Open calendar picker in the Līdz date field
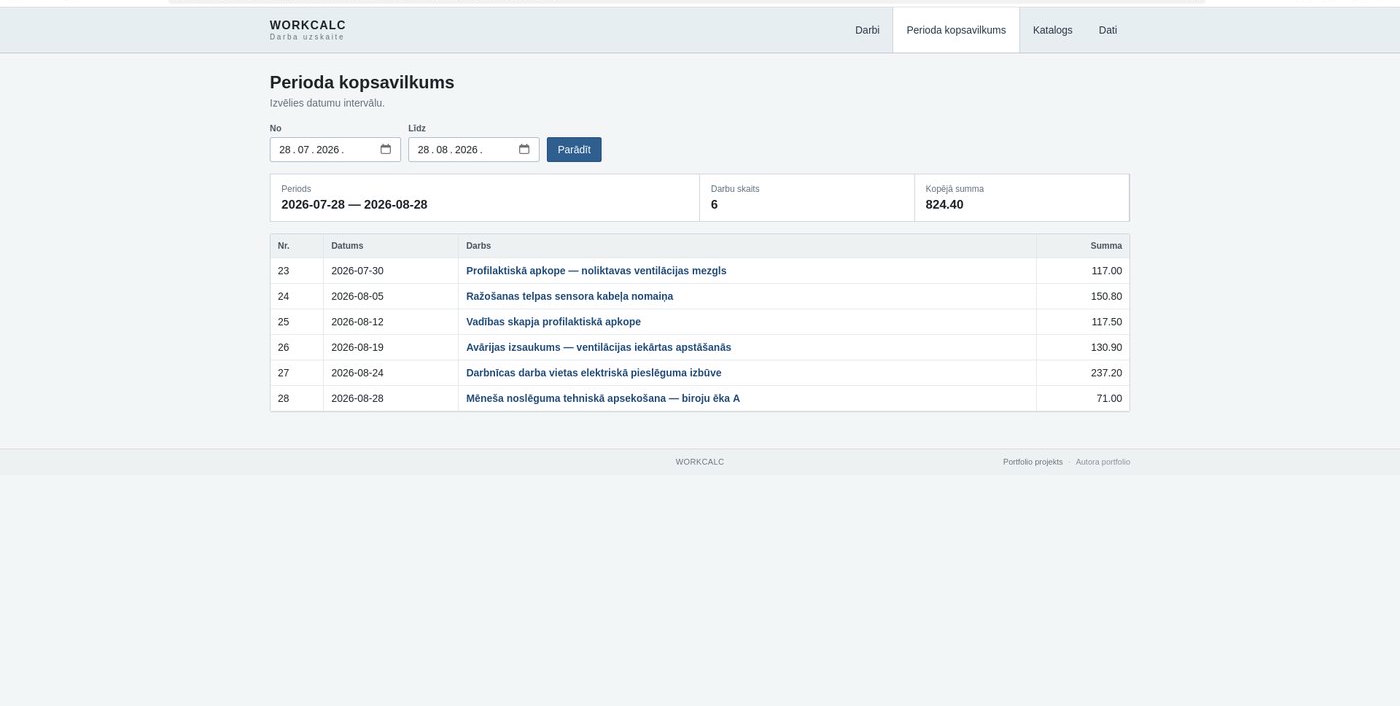 click(x=524, y=150)
